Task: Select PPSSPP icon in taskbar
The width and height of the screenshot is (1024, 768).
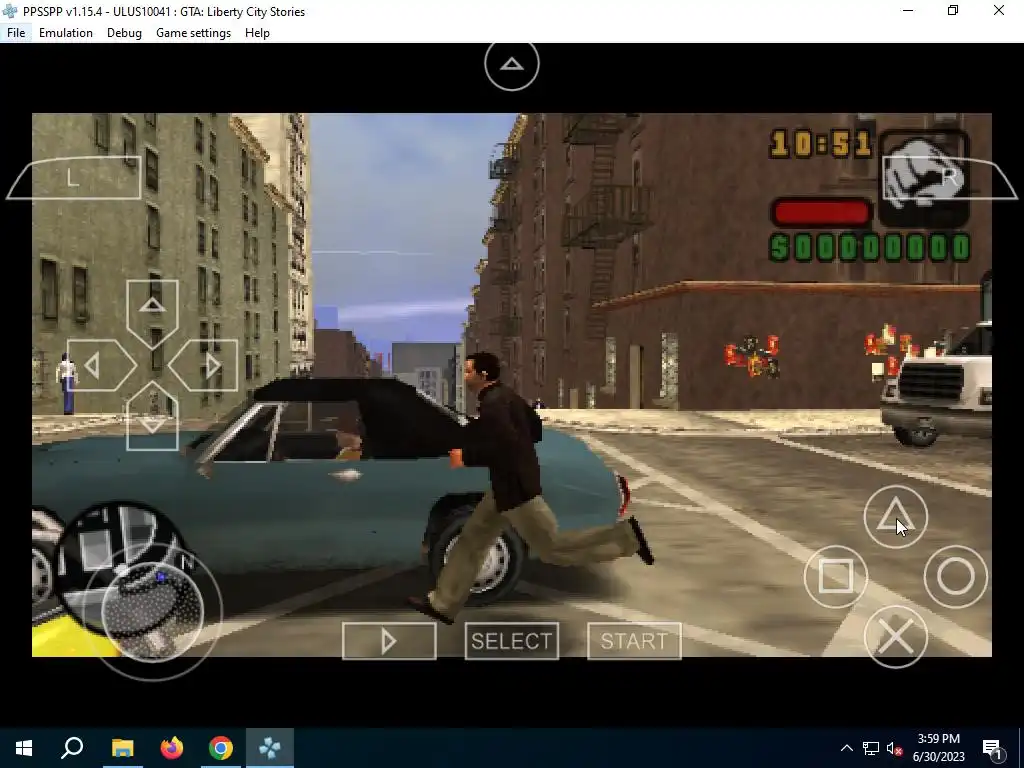Action: (270, 748)
